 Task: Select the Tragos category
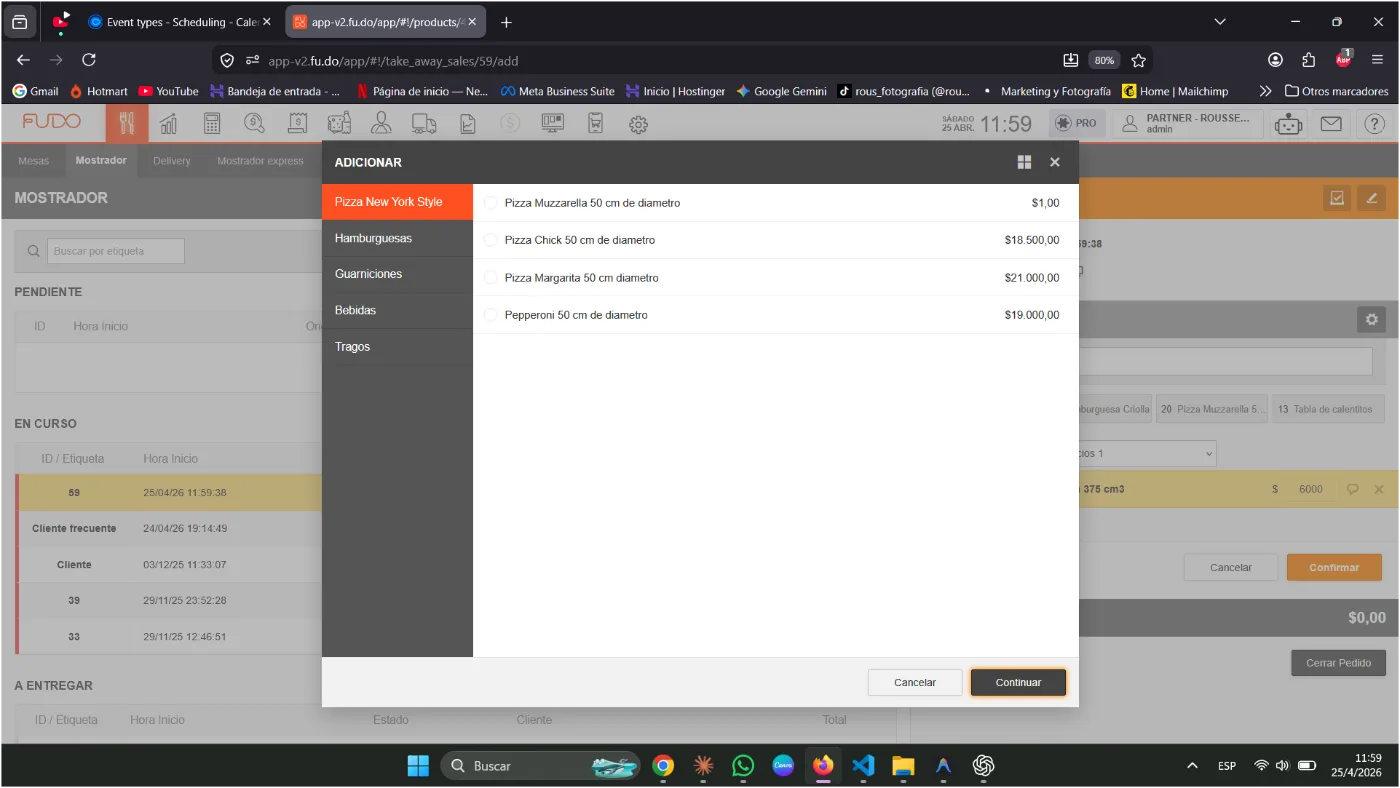tap(397, 347)
